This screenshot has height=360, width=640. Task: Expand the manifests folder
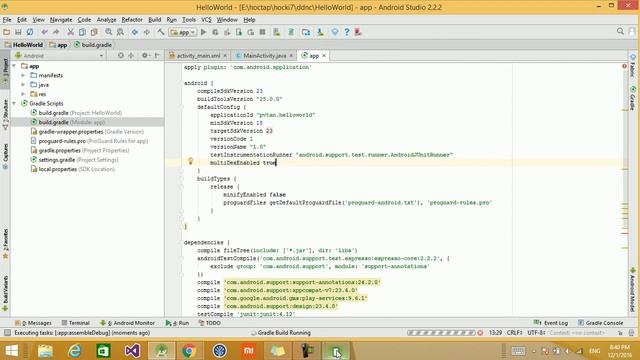[23, 75]
